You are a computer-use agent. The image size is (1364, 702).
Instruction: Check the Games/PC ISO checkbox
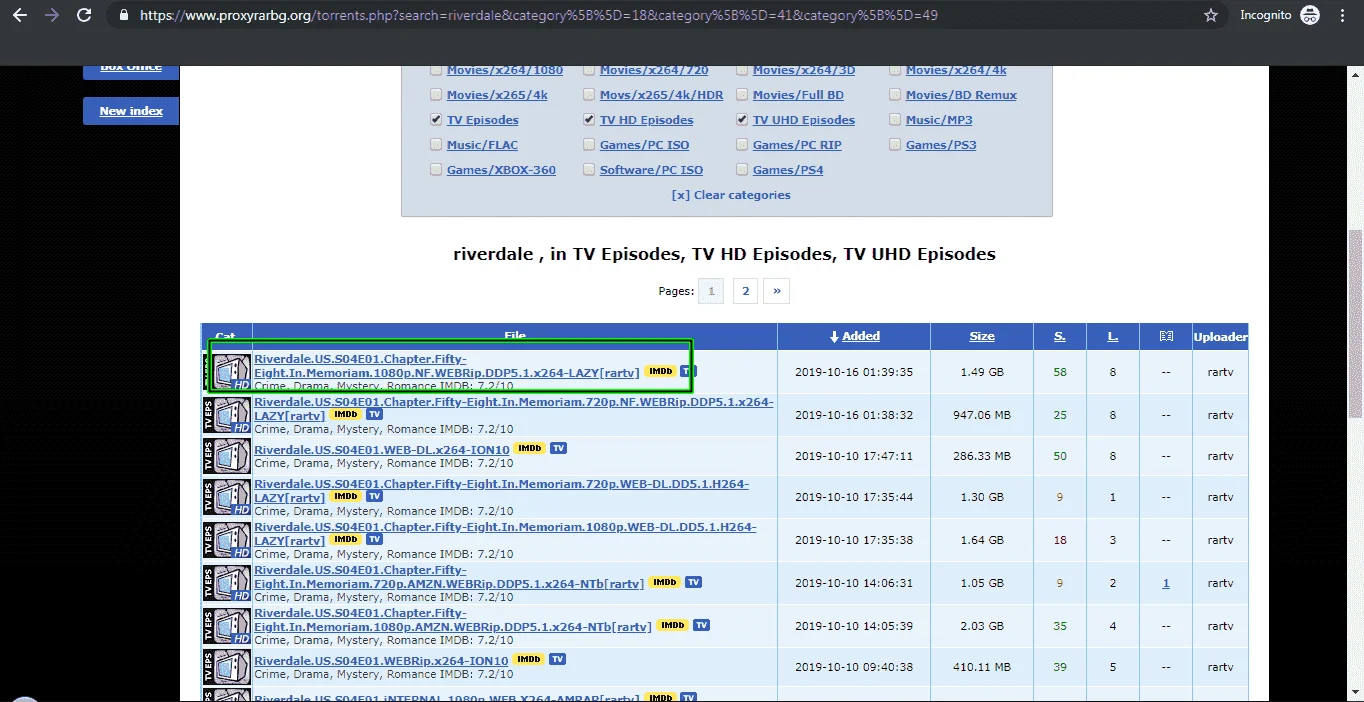(589, 145)
